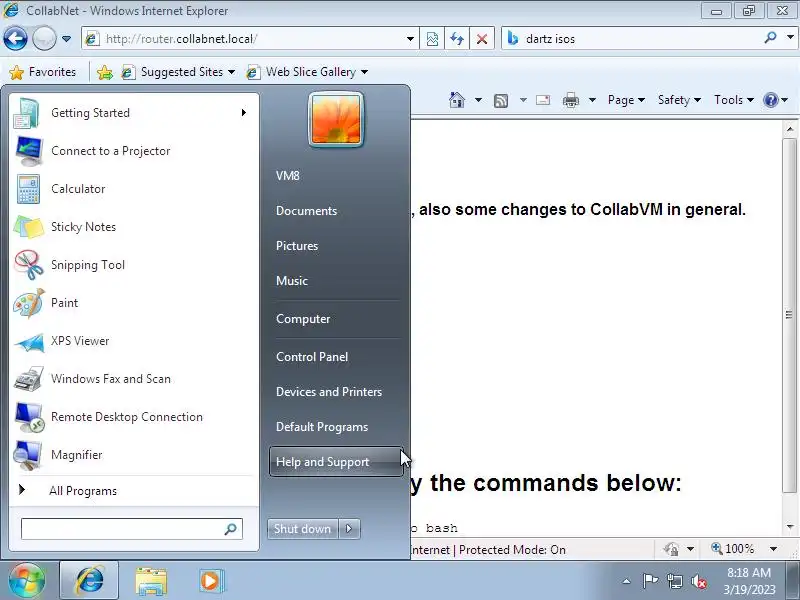Open Paint from Start menu
The width and height of the screenshot is (800, 600).
pos(133,303)
